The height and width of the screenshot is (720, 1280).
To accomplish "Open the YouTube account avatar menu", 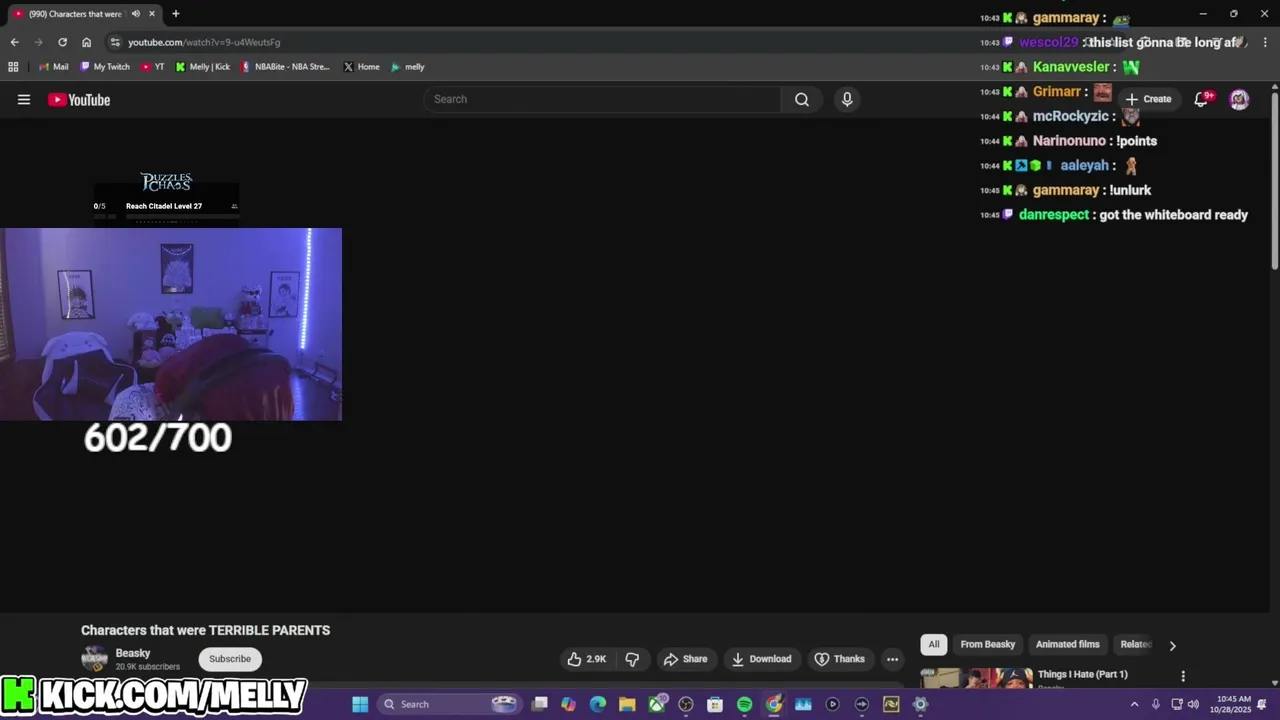I will pos(1239,99).
